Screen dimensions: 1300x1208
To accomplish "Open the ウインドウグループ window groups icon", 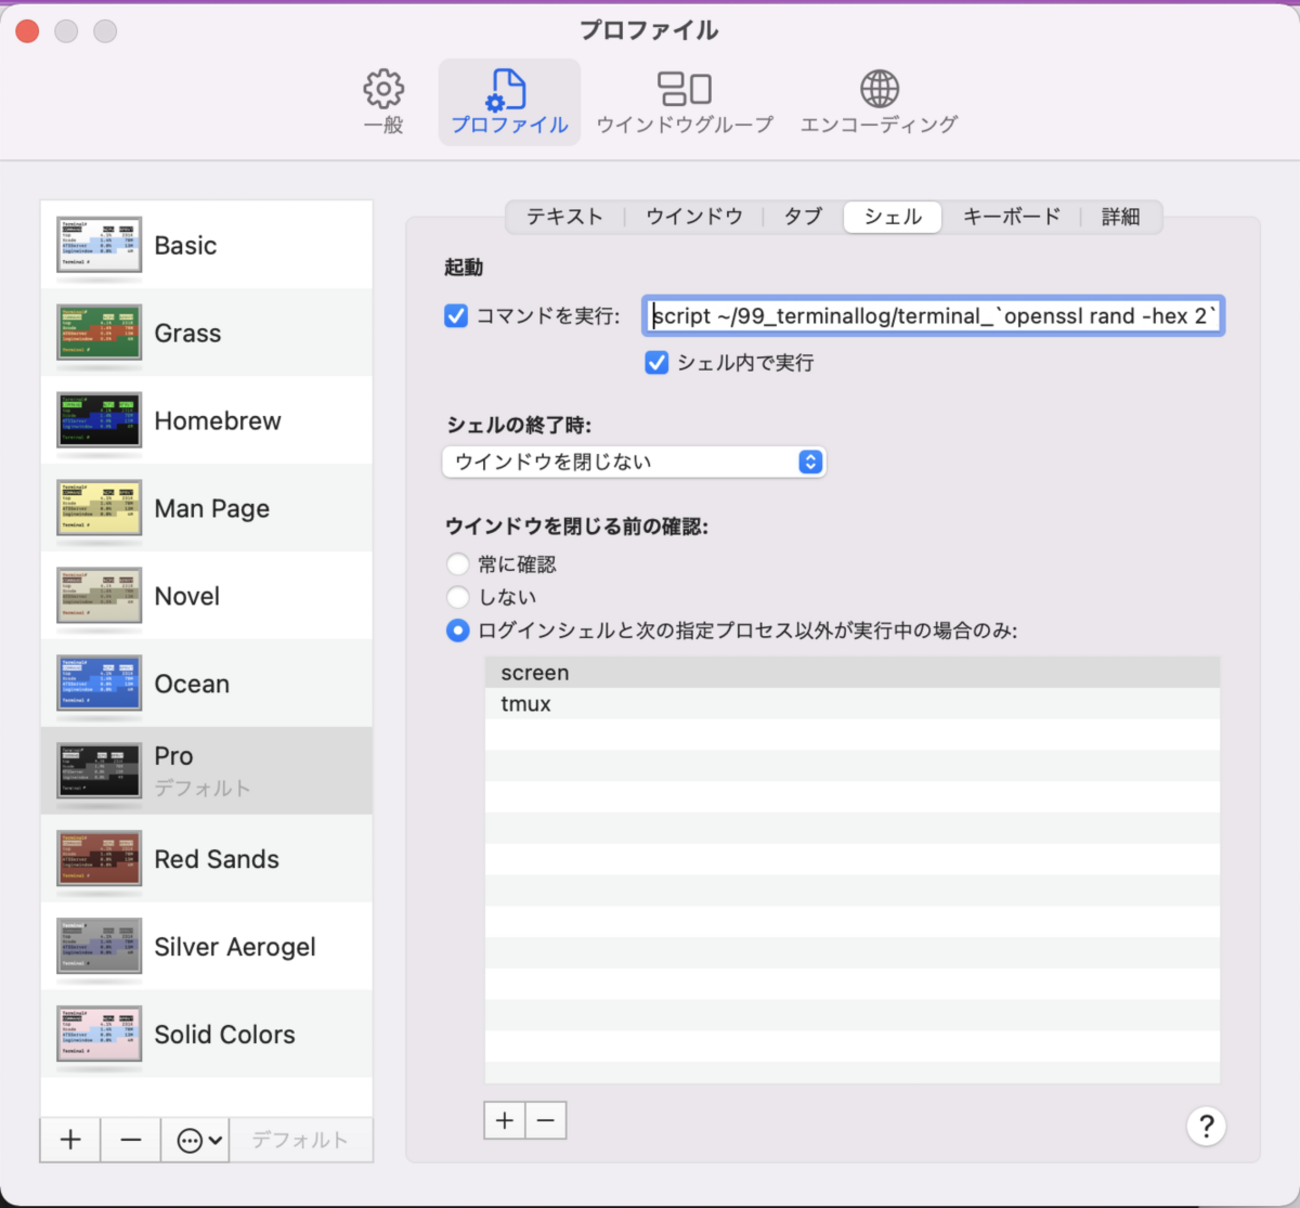I will (x=684, y=90).
